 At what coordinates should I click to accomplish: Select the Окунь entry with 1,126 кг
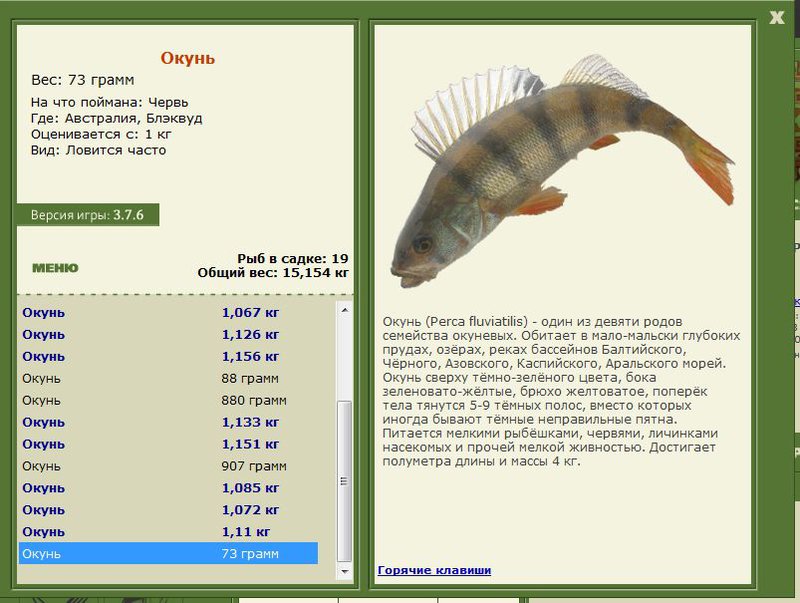168,334
